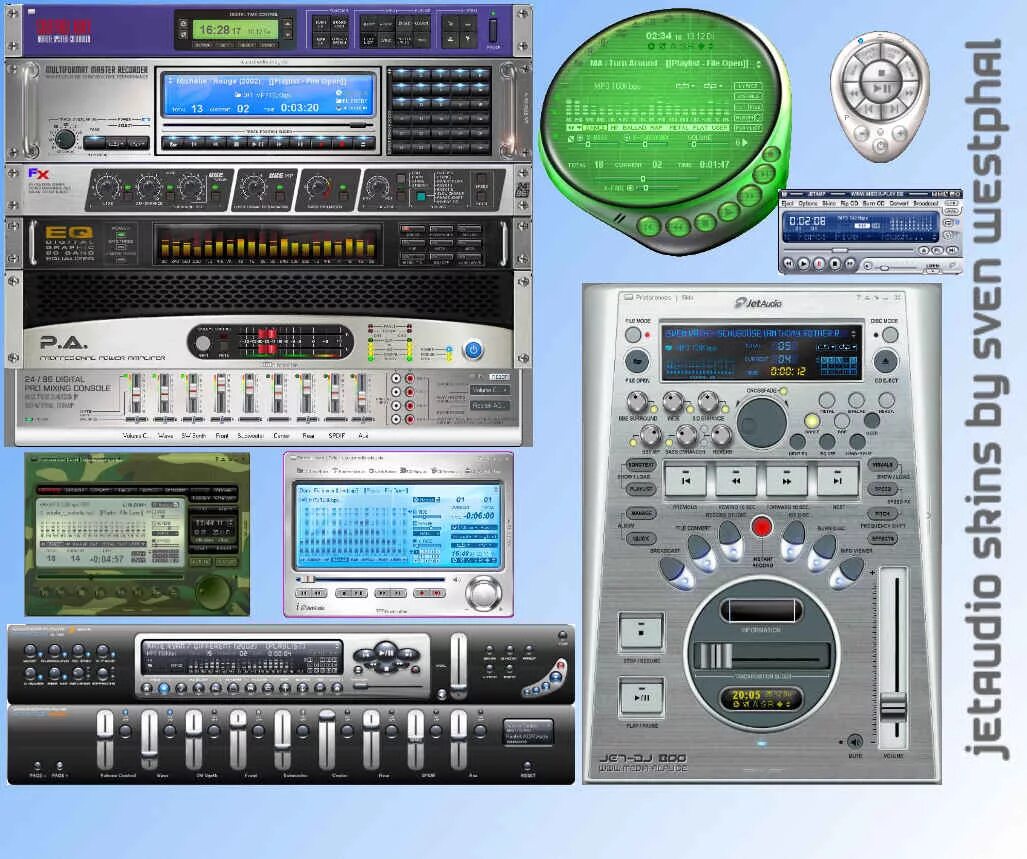Click the Info Viewer pedal button
1027x859 pixels.
pyautogui.click(x=846, y=572)
